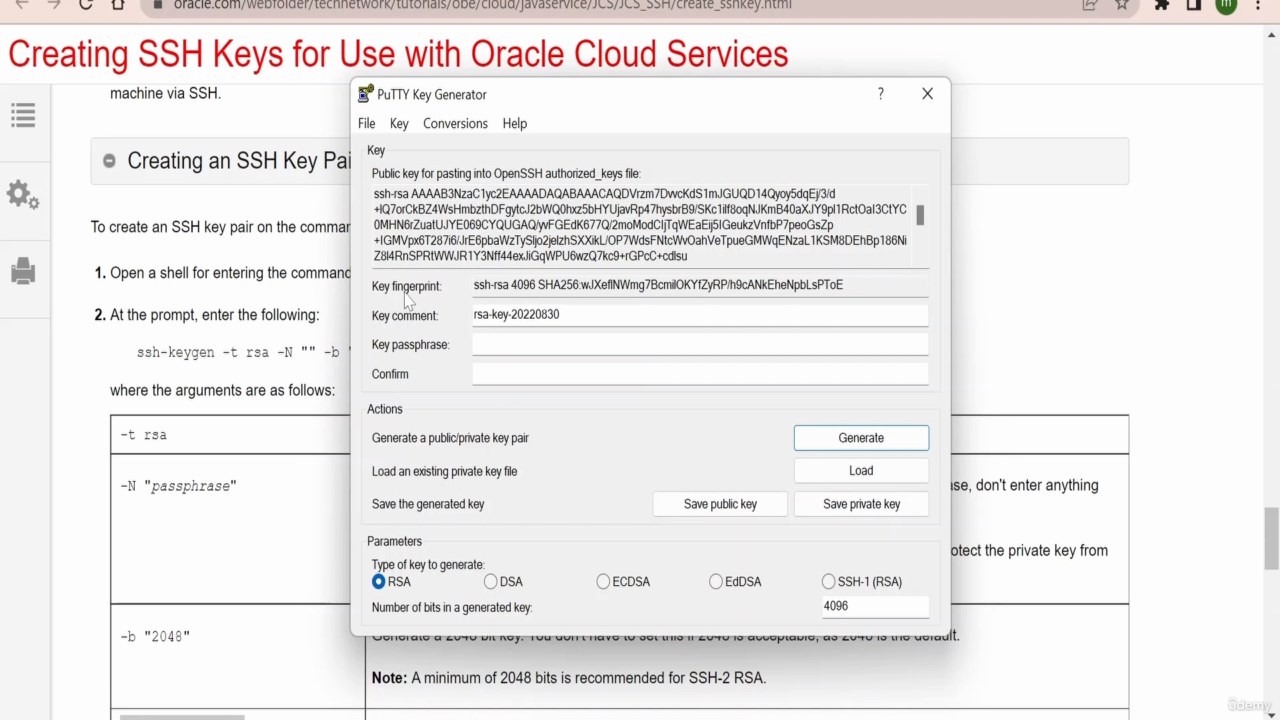
Task: Click the printer icon in Oracle page sidebar
Action: click(23, 271)
